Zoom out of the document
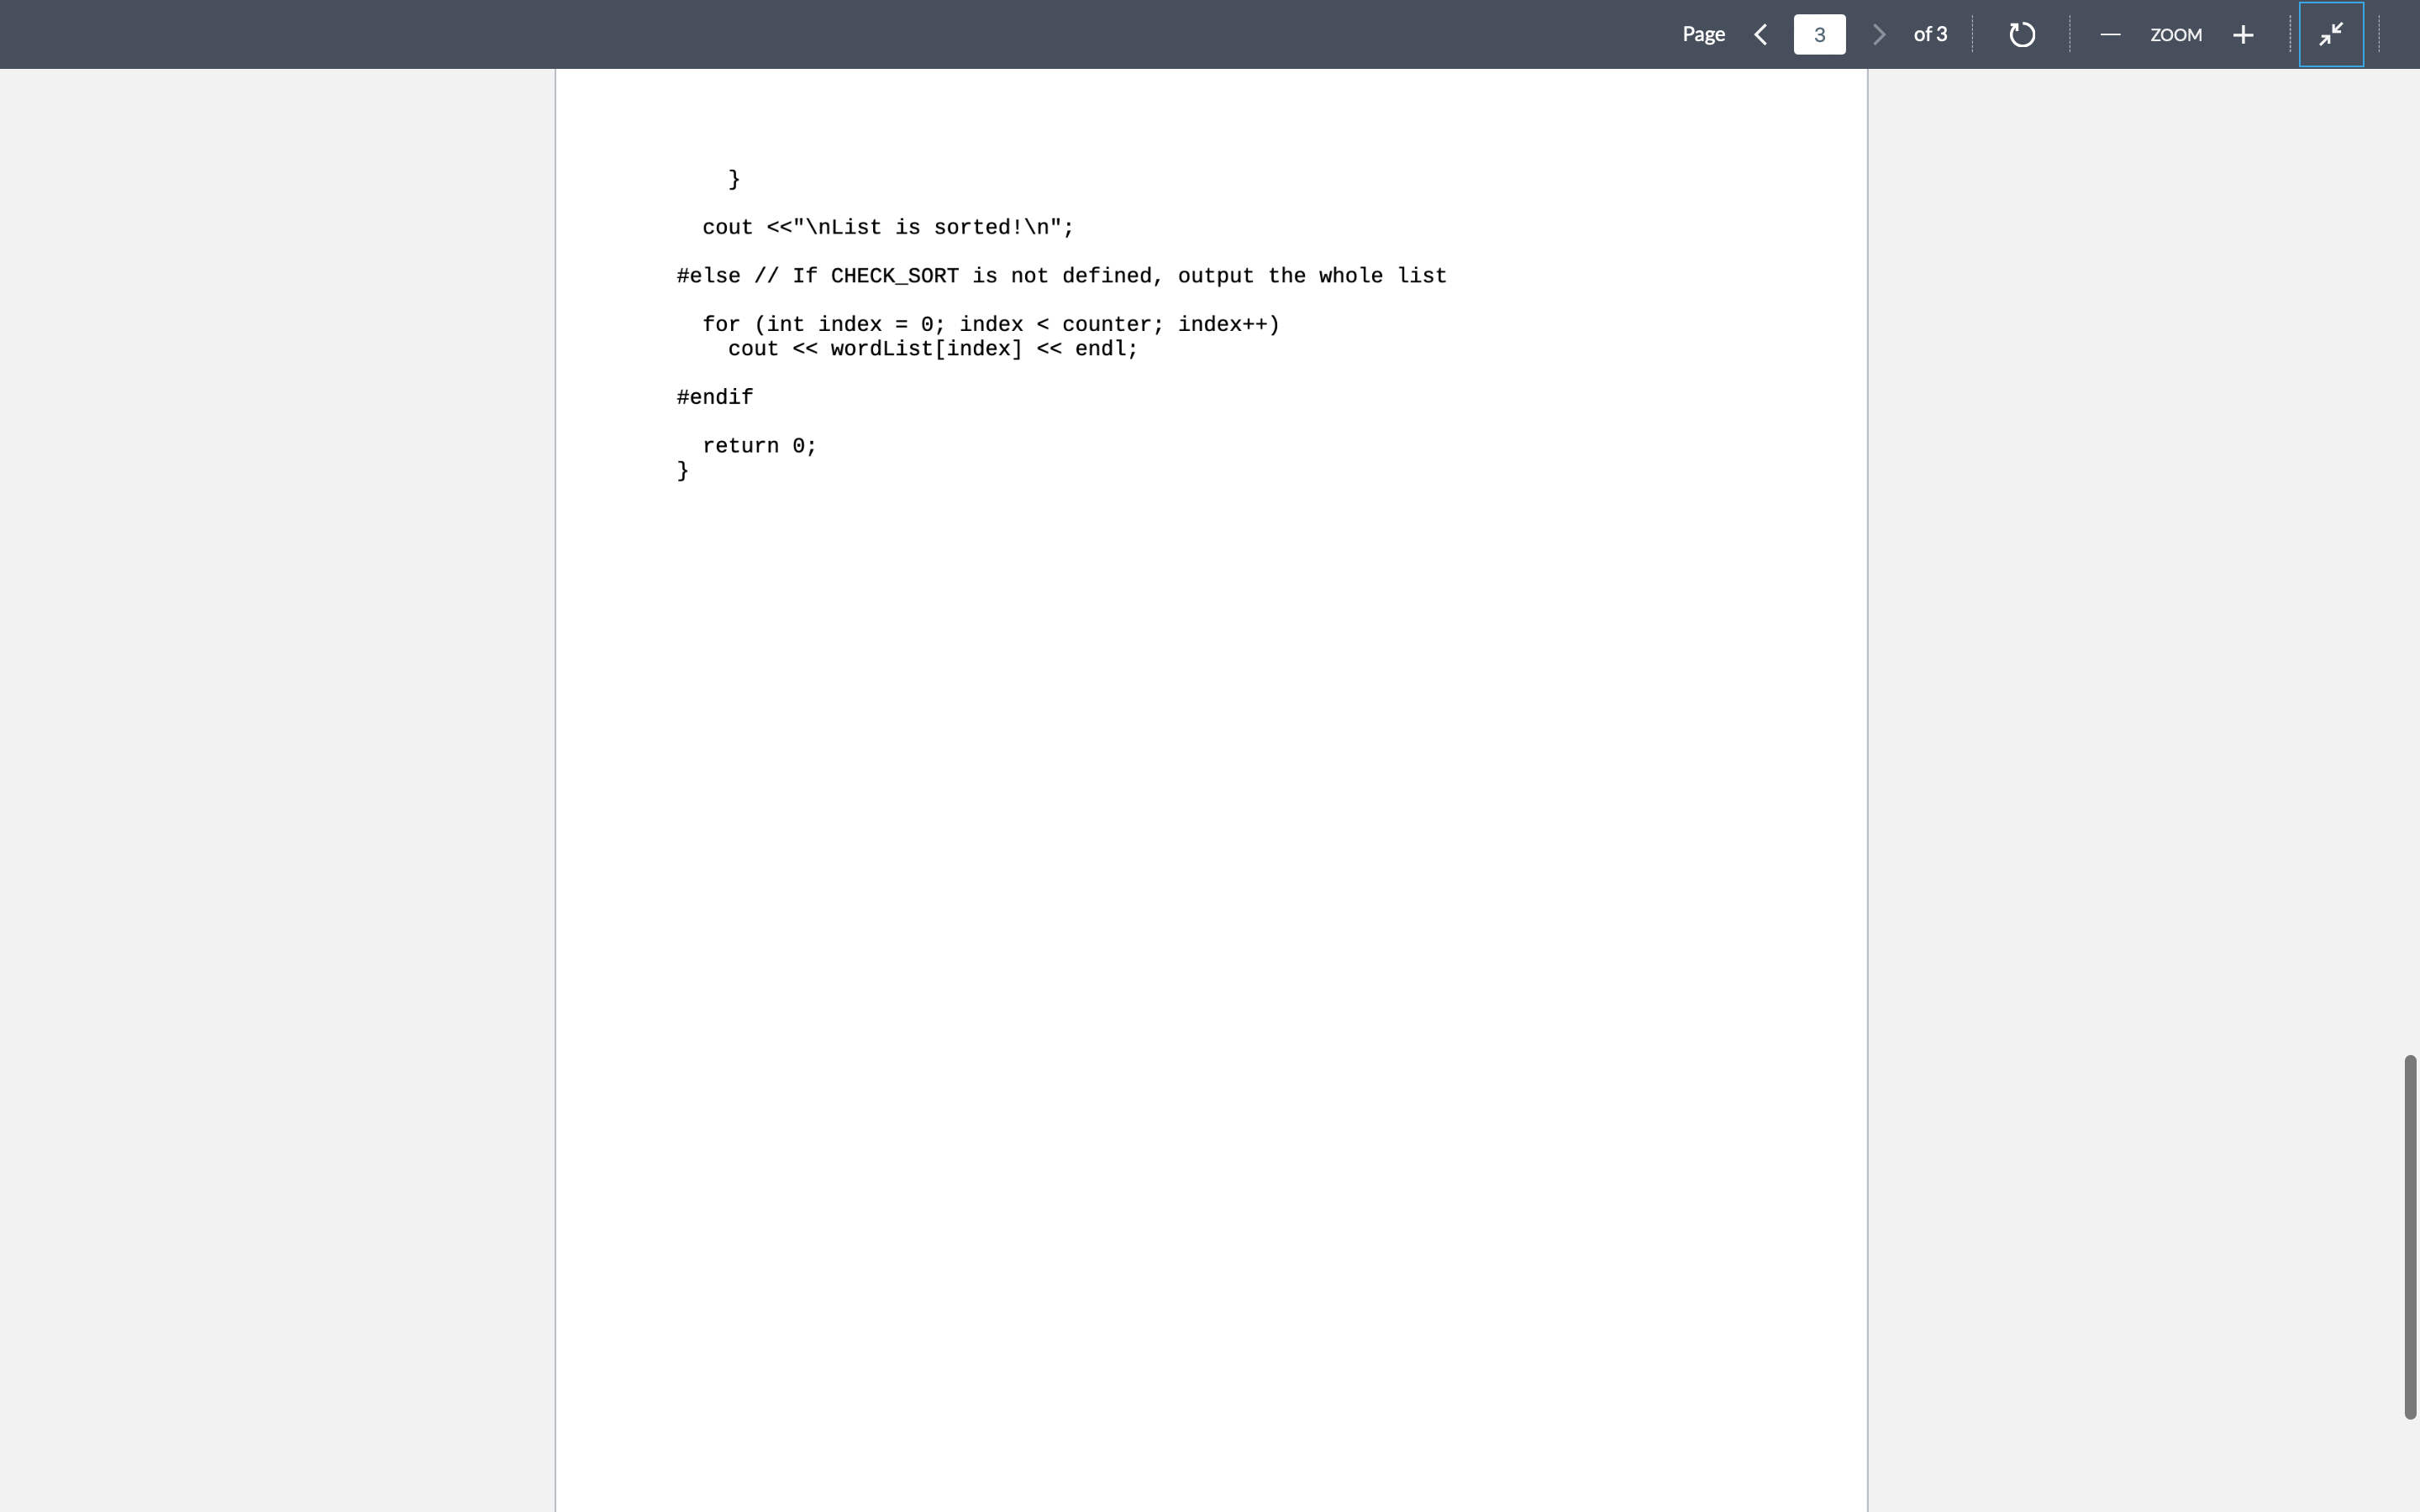This screenshot has height=1512, width=2420. pos(2110,34)
